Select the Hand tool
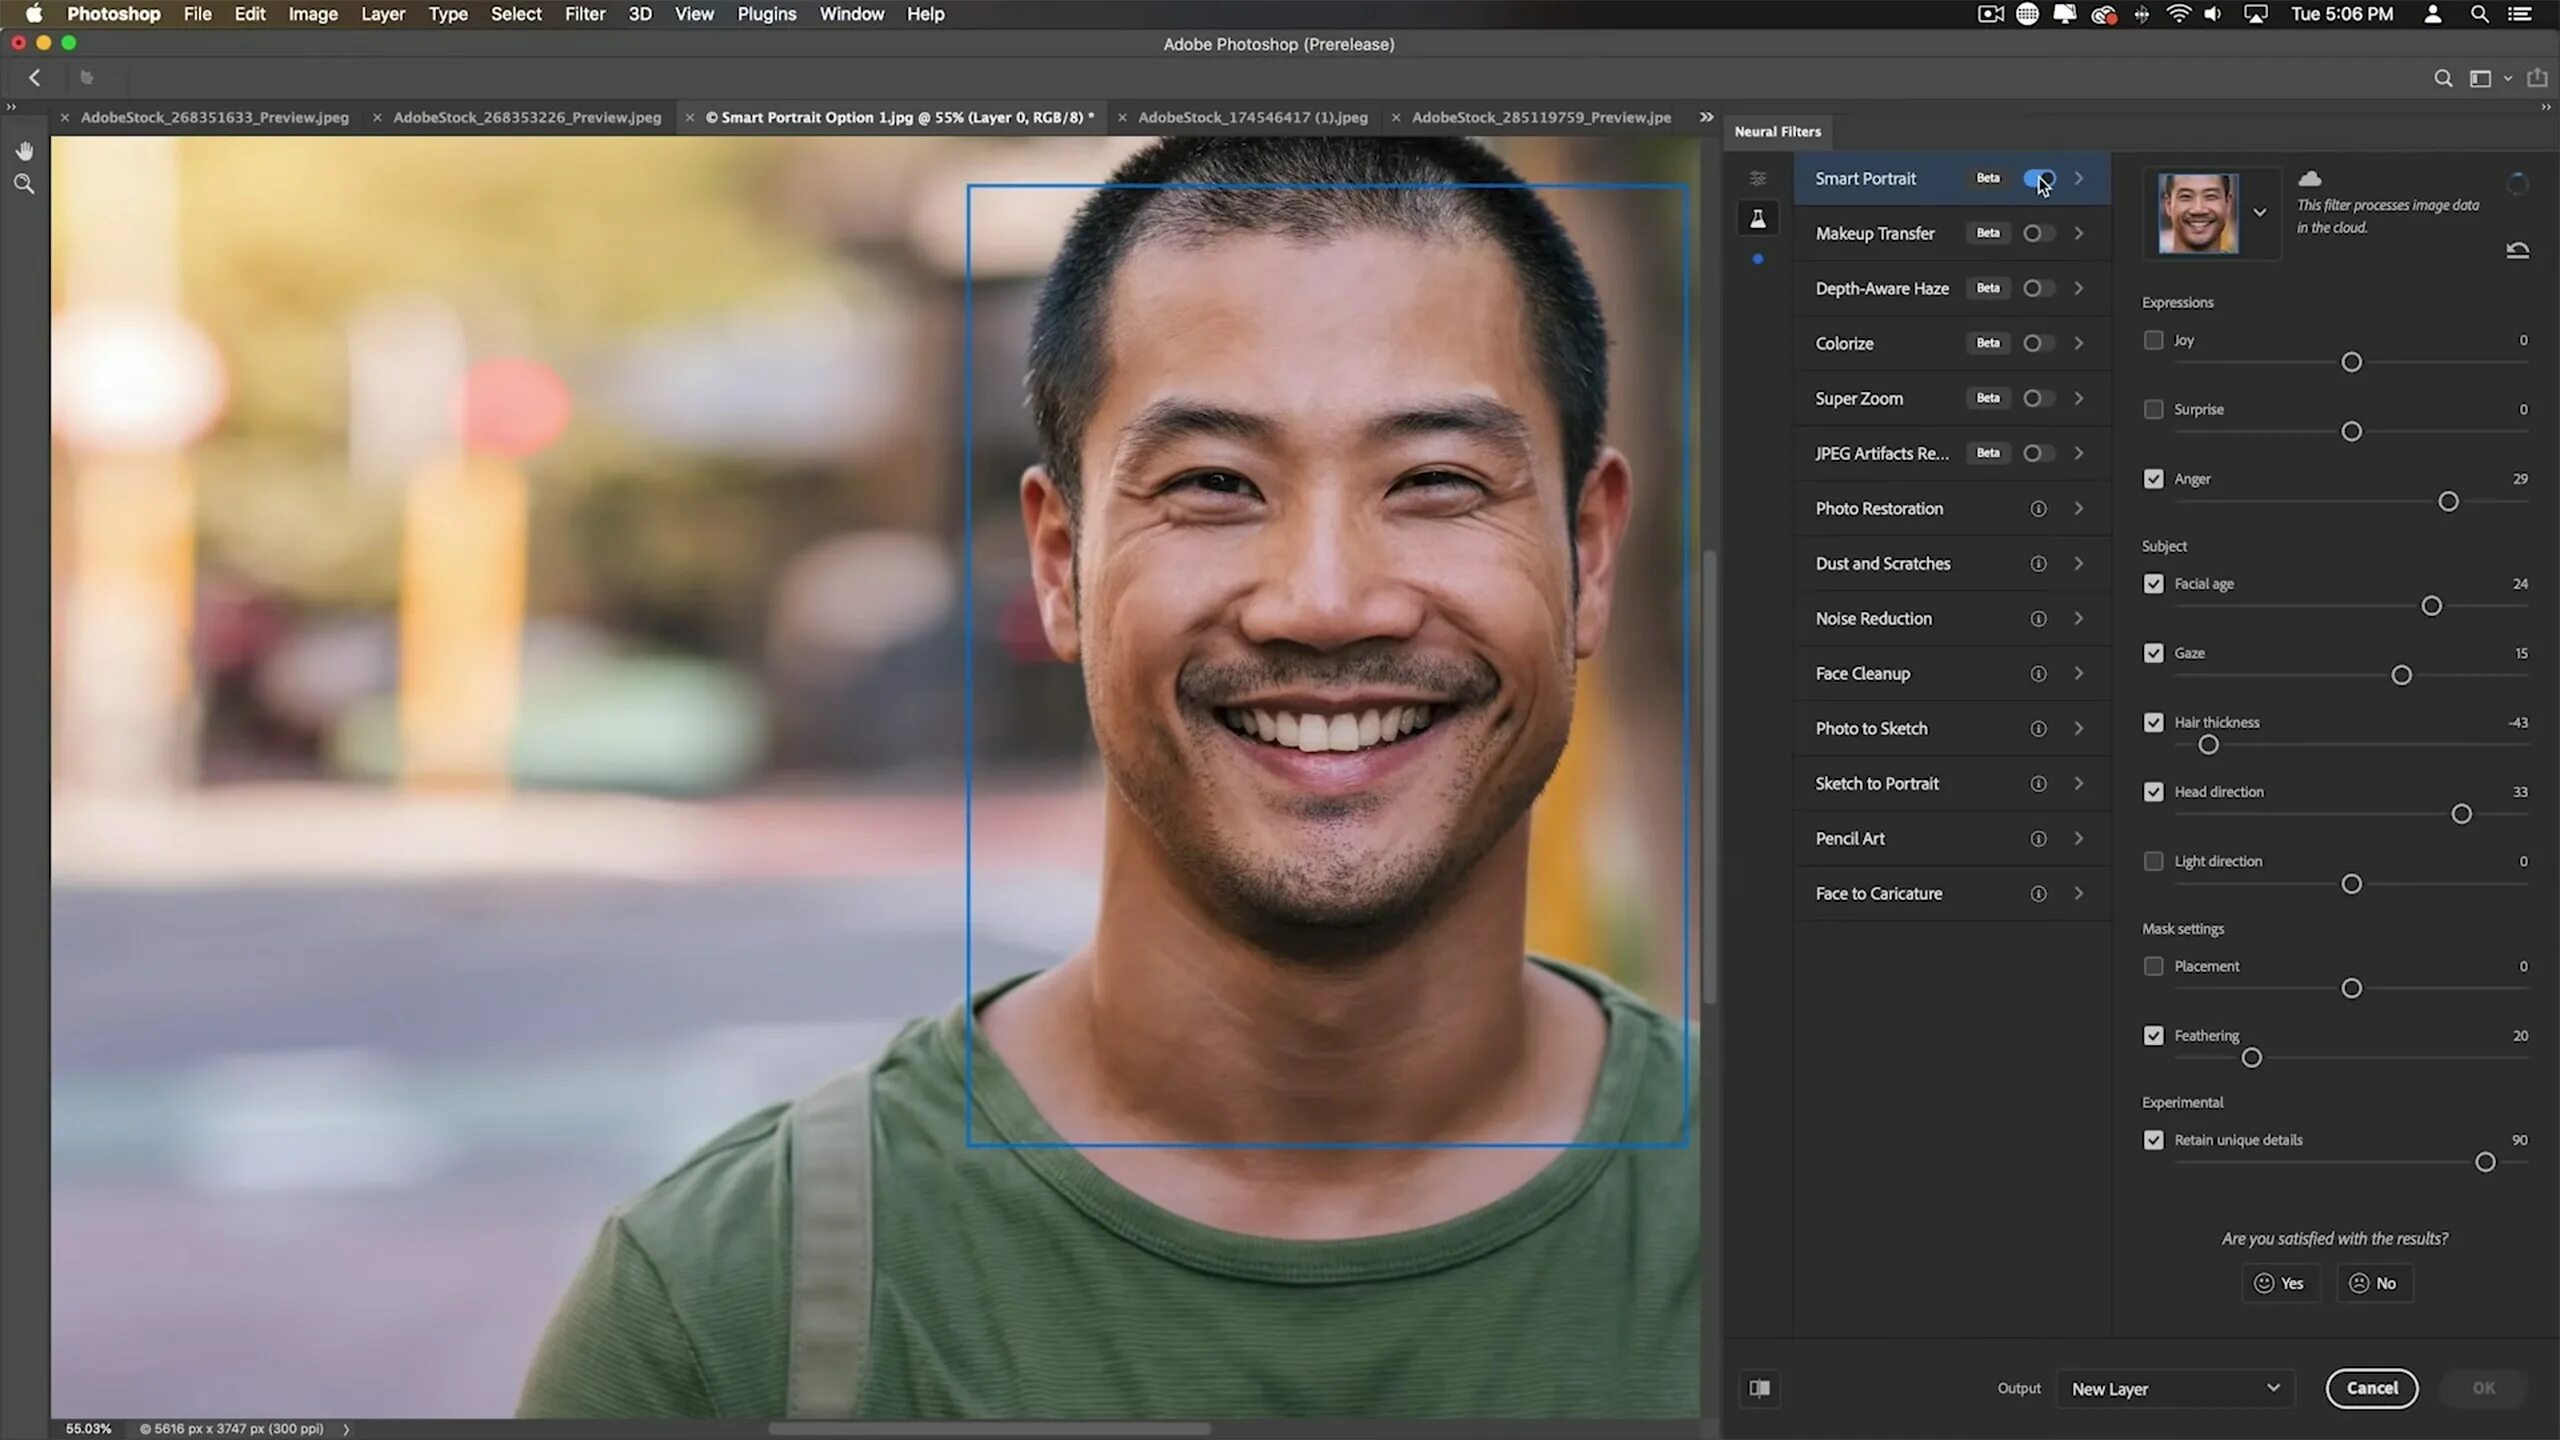This screenshot has width=2560, height=1440. point(24,151)
